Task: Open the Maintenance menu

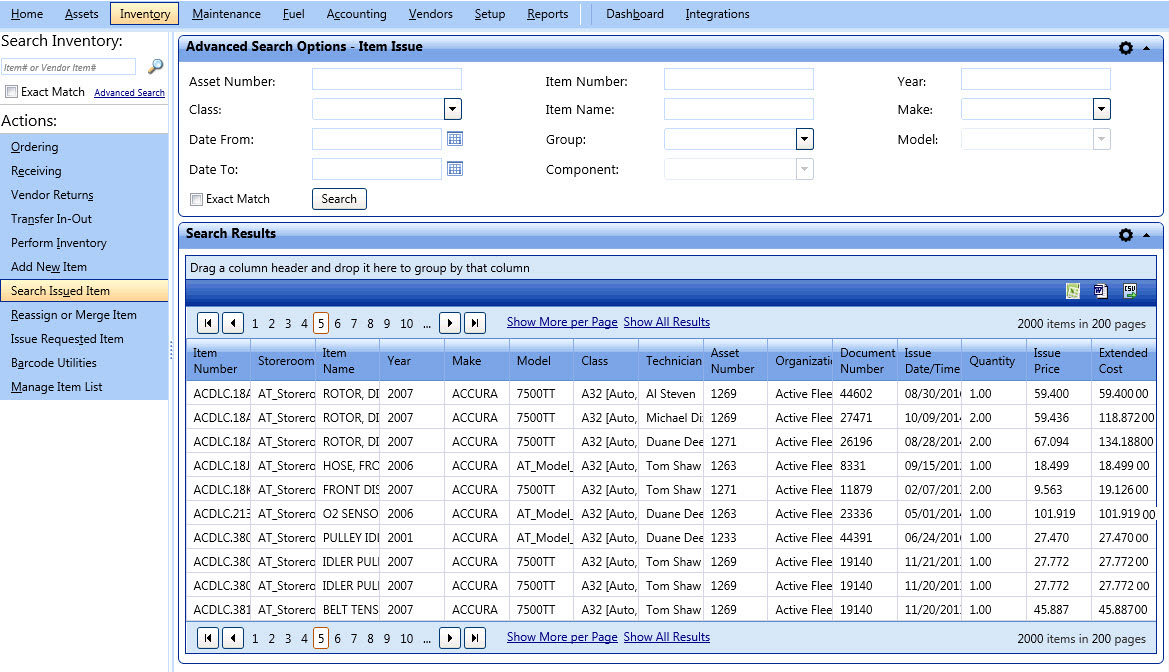Action: pos(226,14)
